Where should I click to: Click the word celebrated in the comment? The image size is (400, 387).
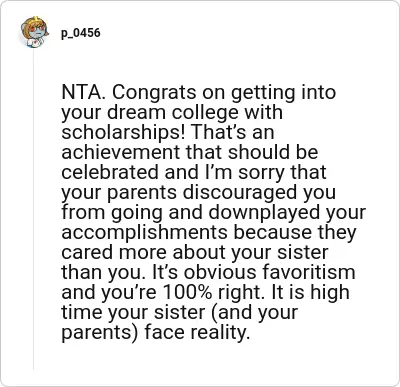[x=110, y=172]
